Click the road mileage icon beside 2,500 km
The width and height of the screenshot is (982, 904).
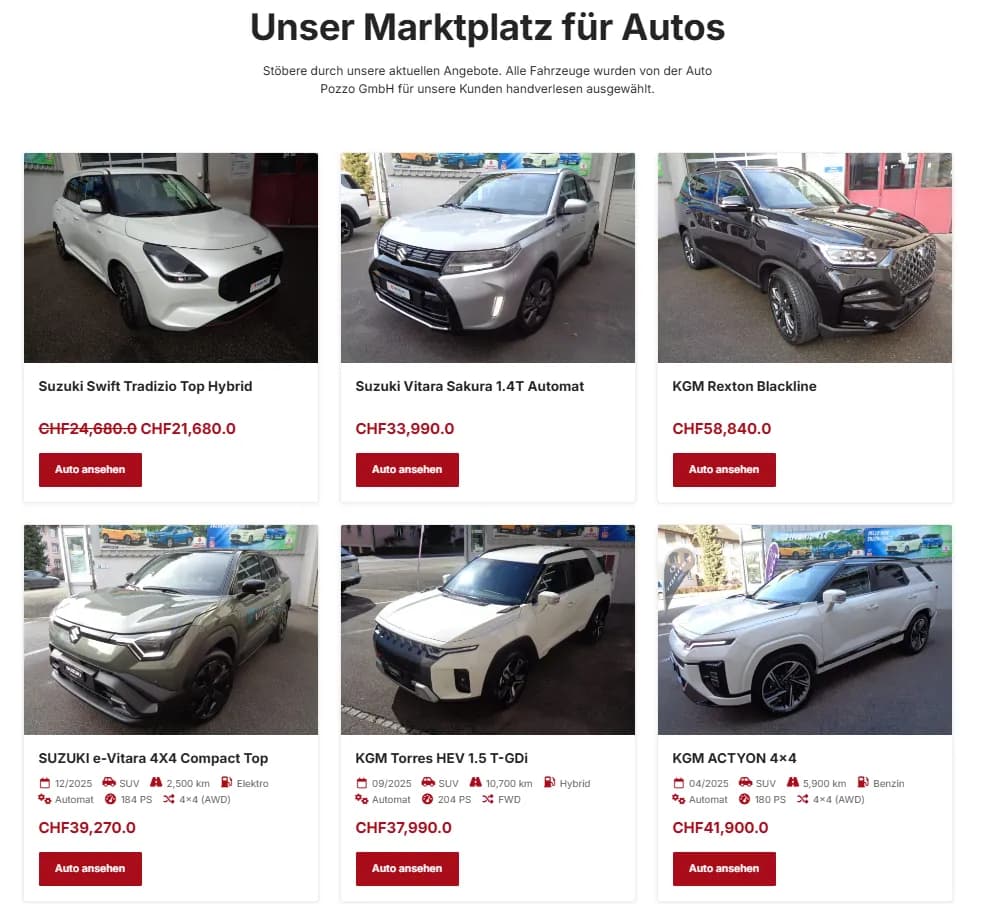pos(156,782)
